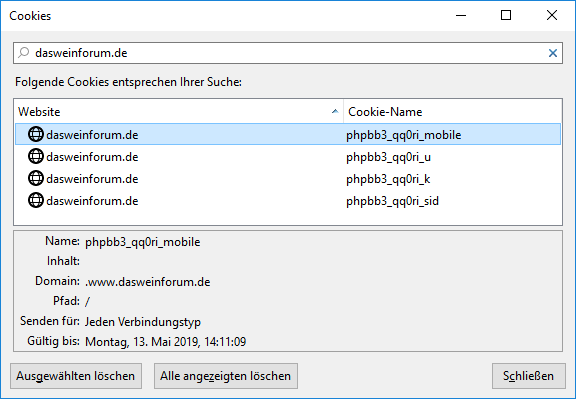Screen dimensions: 576x399
Task: Click the Website column sort arrow
Action: tap(335, 111)
